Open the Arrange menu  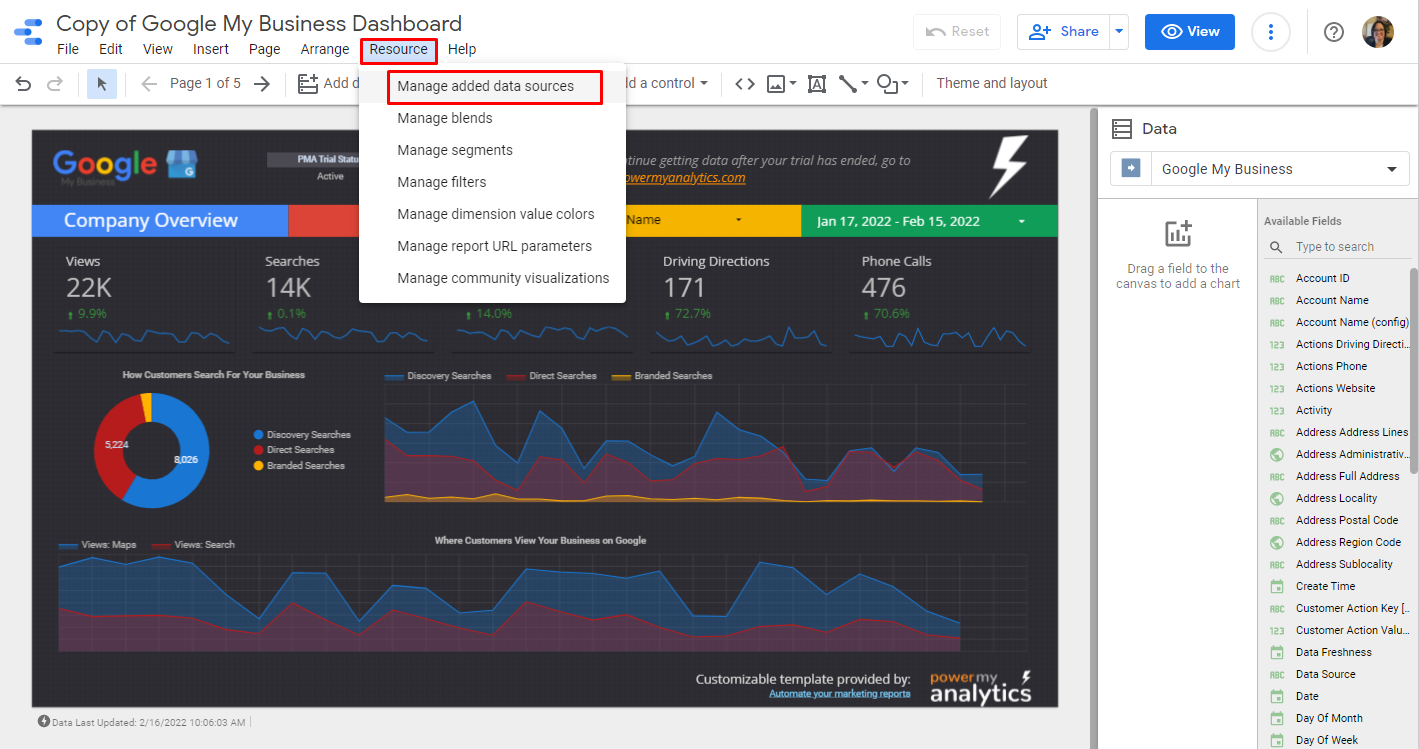[324, 49]
